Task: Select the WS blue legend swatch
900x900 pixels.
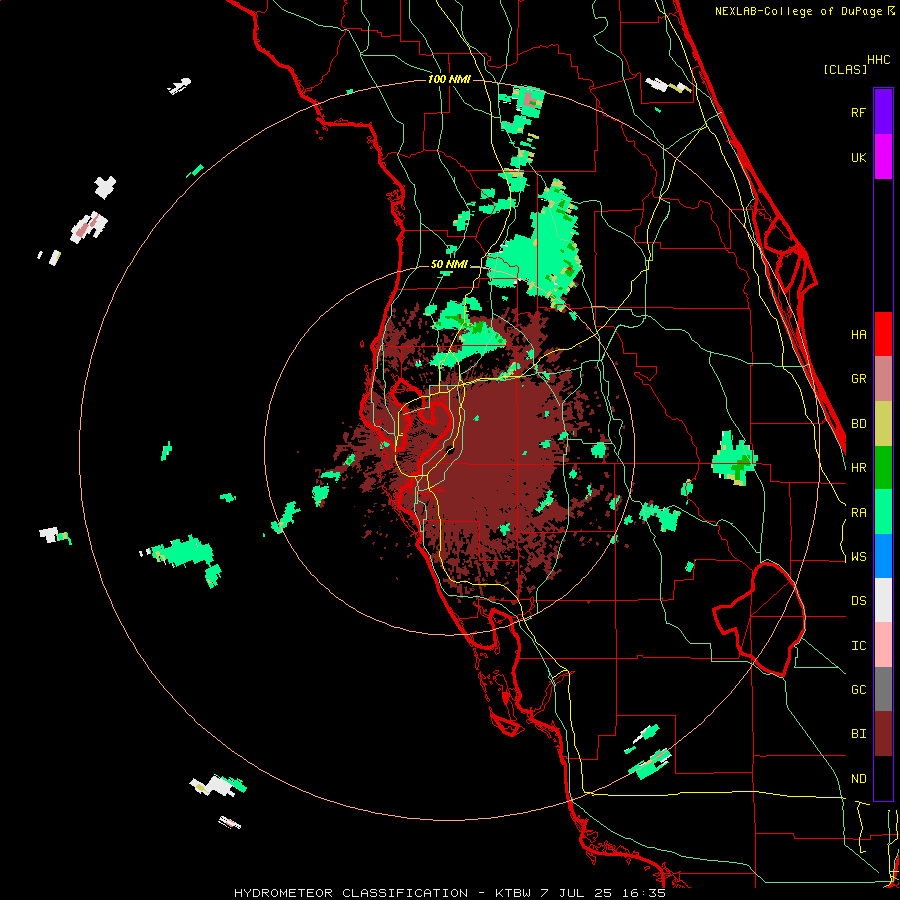Action: 883,556
